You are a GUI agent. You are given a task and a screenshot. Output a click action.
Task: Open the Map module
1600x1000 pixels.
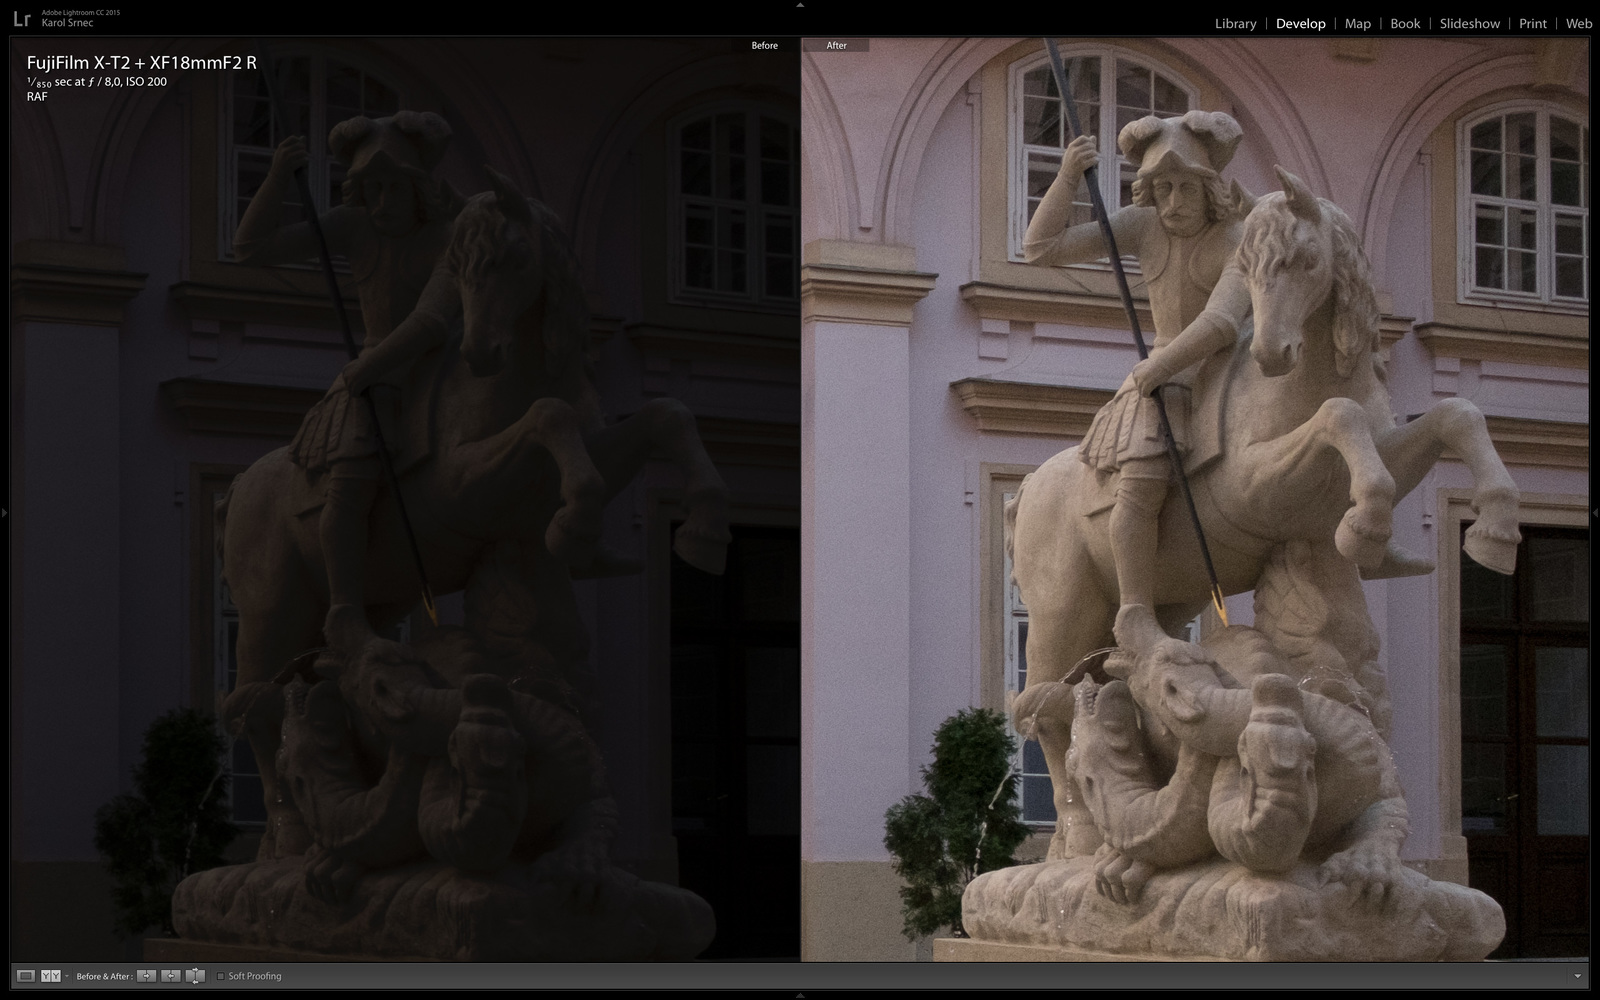tap(1357, 23)
